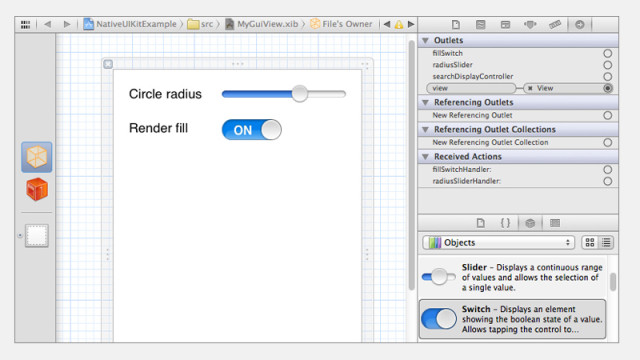Screen dimensions: 640x360
Task: Click the New Referencing Outlet Collection circle
Action: coord(607,142)
